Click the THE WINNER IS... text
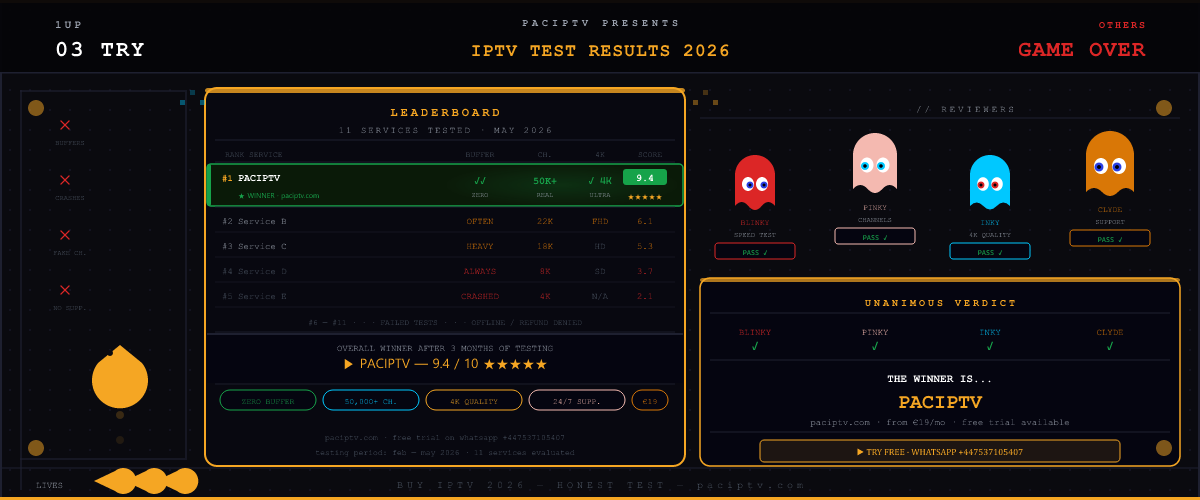The height and width of the screenshot is (500, 1200). pyautogui.click(x=940, y=379)
